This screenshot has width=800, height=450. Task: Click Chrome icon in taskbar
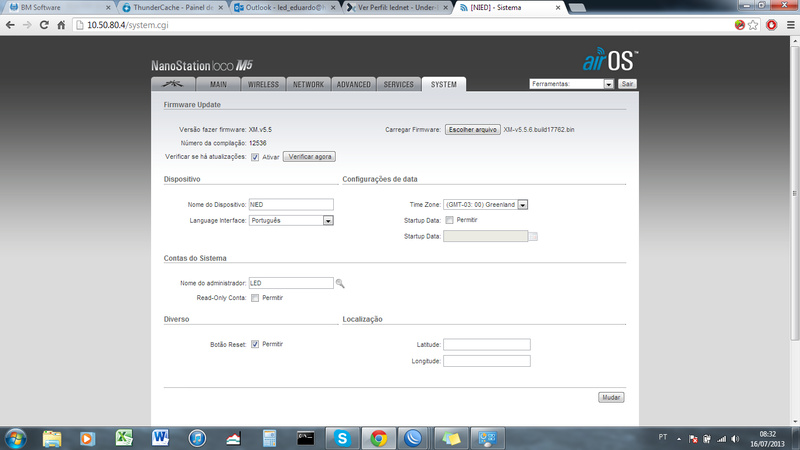pos(378,438)
